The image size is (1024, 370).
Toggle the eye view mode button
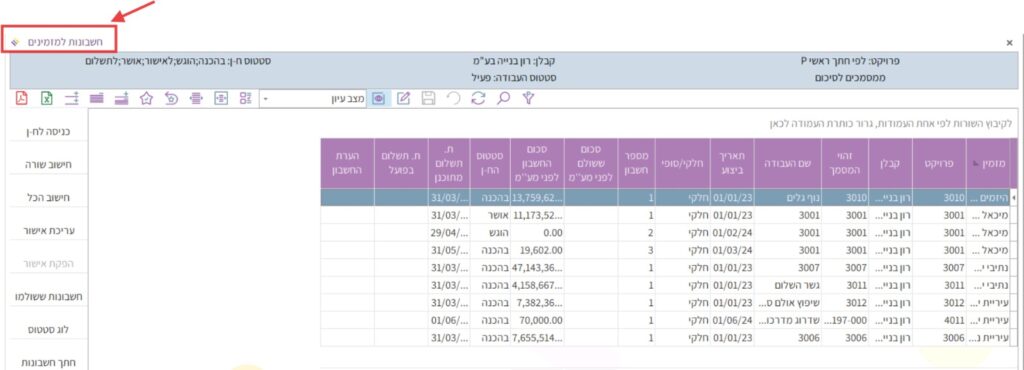coord(379,99)
